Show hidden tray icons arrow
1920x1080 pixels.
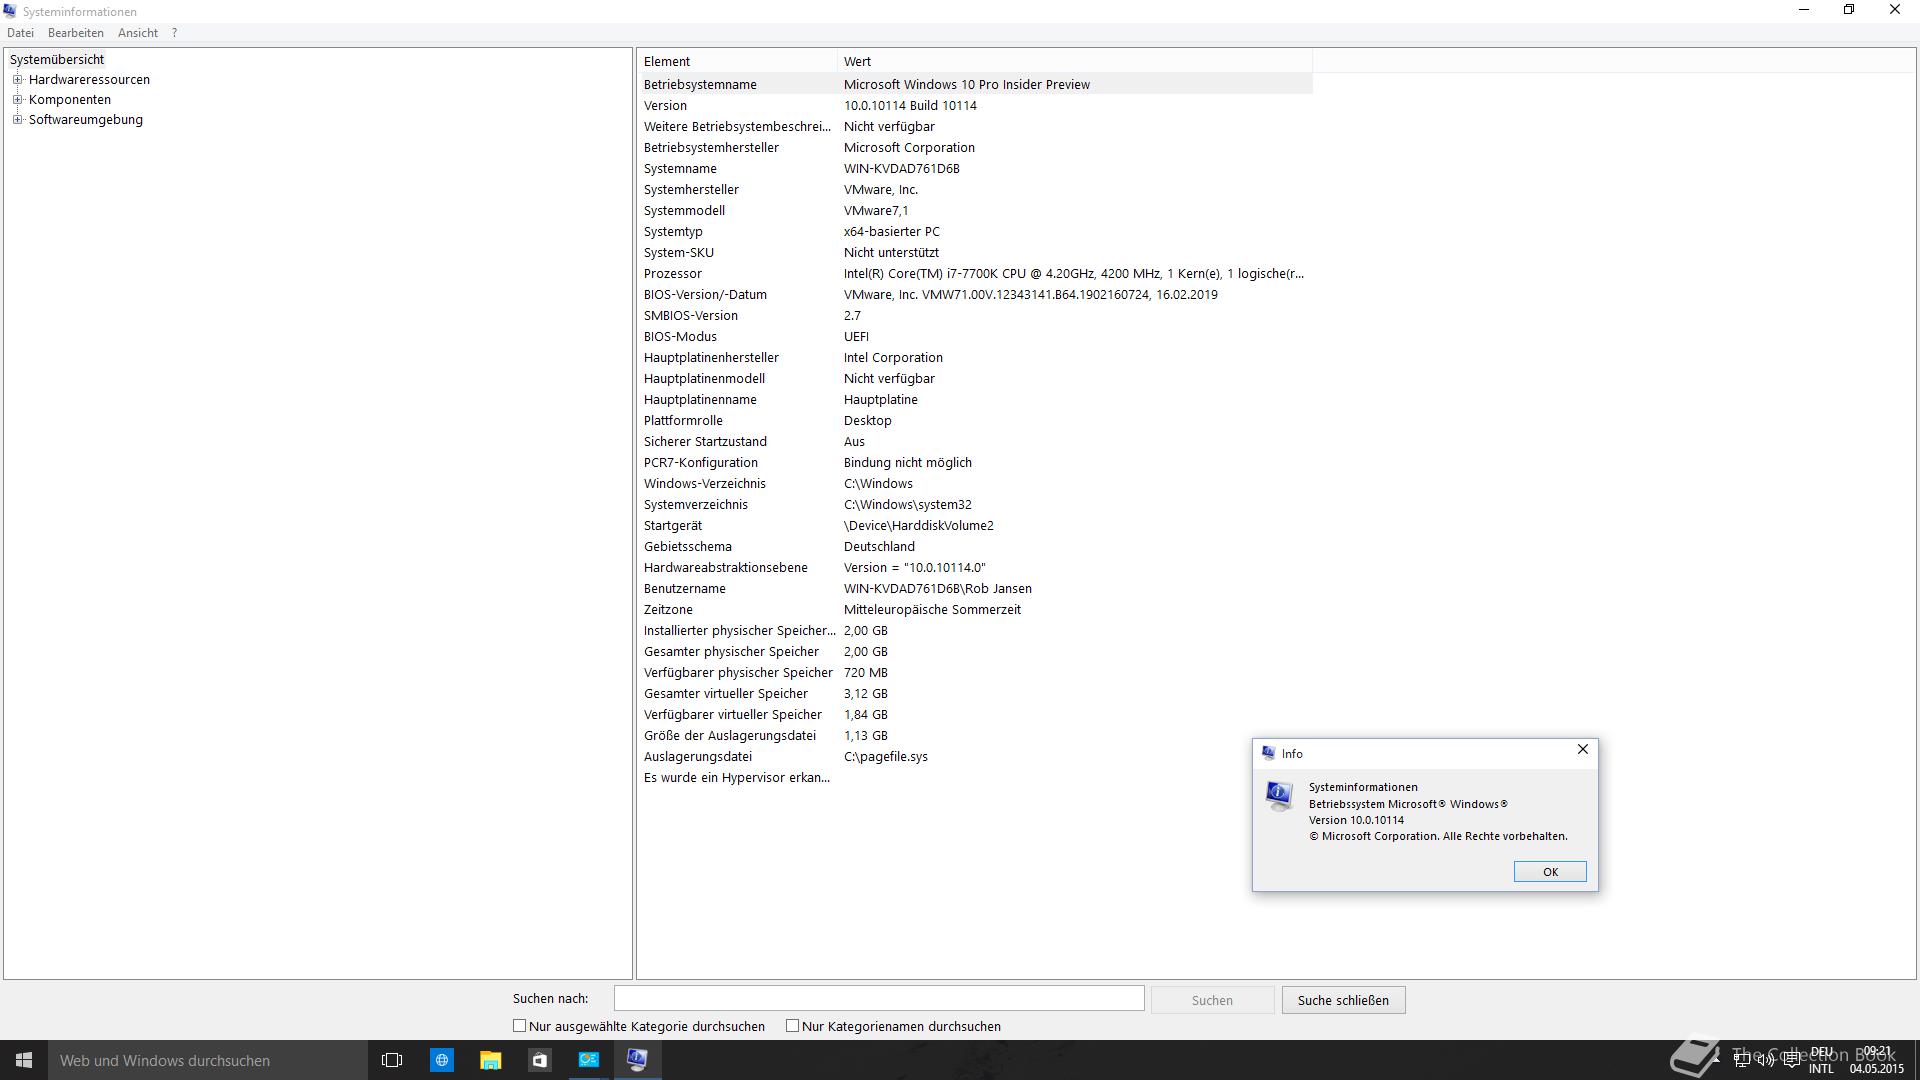[1718, 1060]
